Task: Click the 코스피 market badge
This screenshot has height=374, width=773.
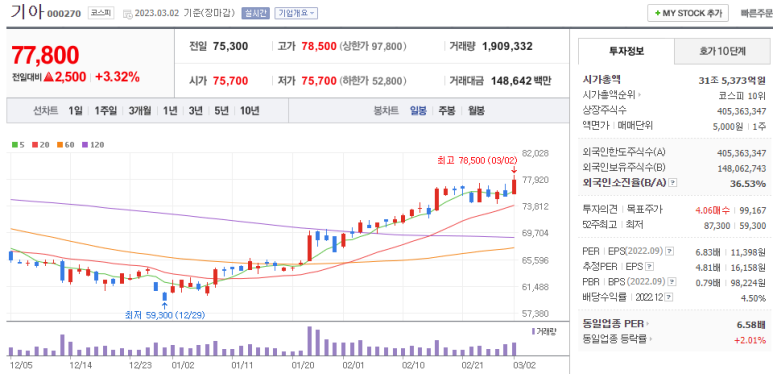Action: point(101,13)
